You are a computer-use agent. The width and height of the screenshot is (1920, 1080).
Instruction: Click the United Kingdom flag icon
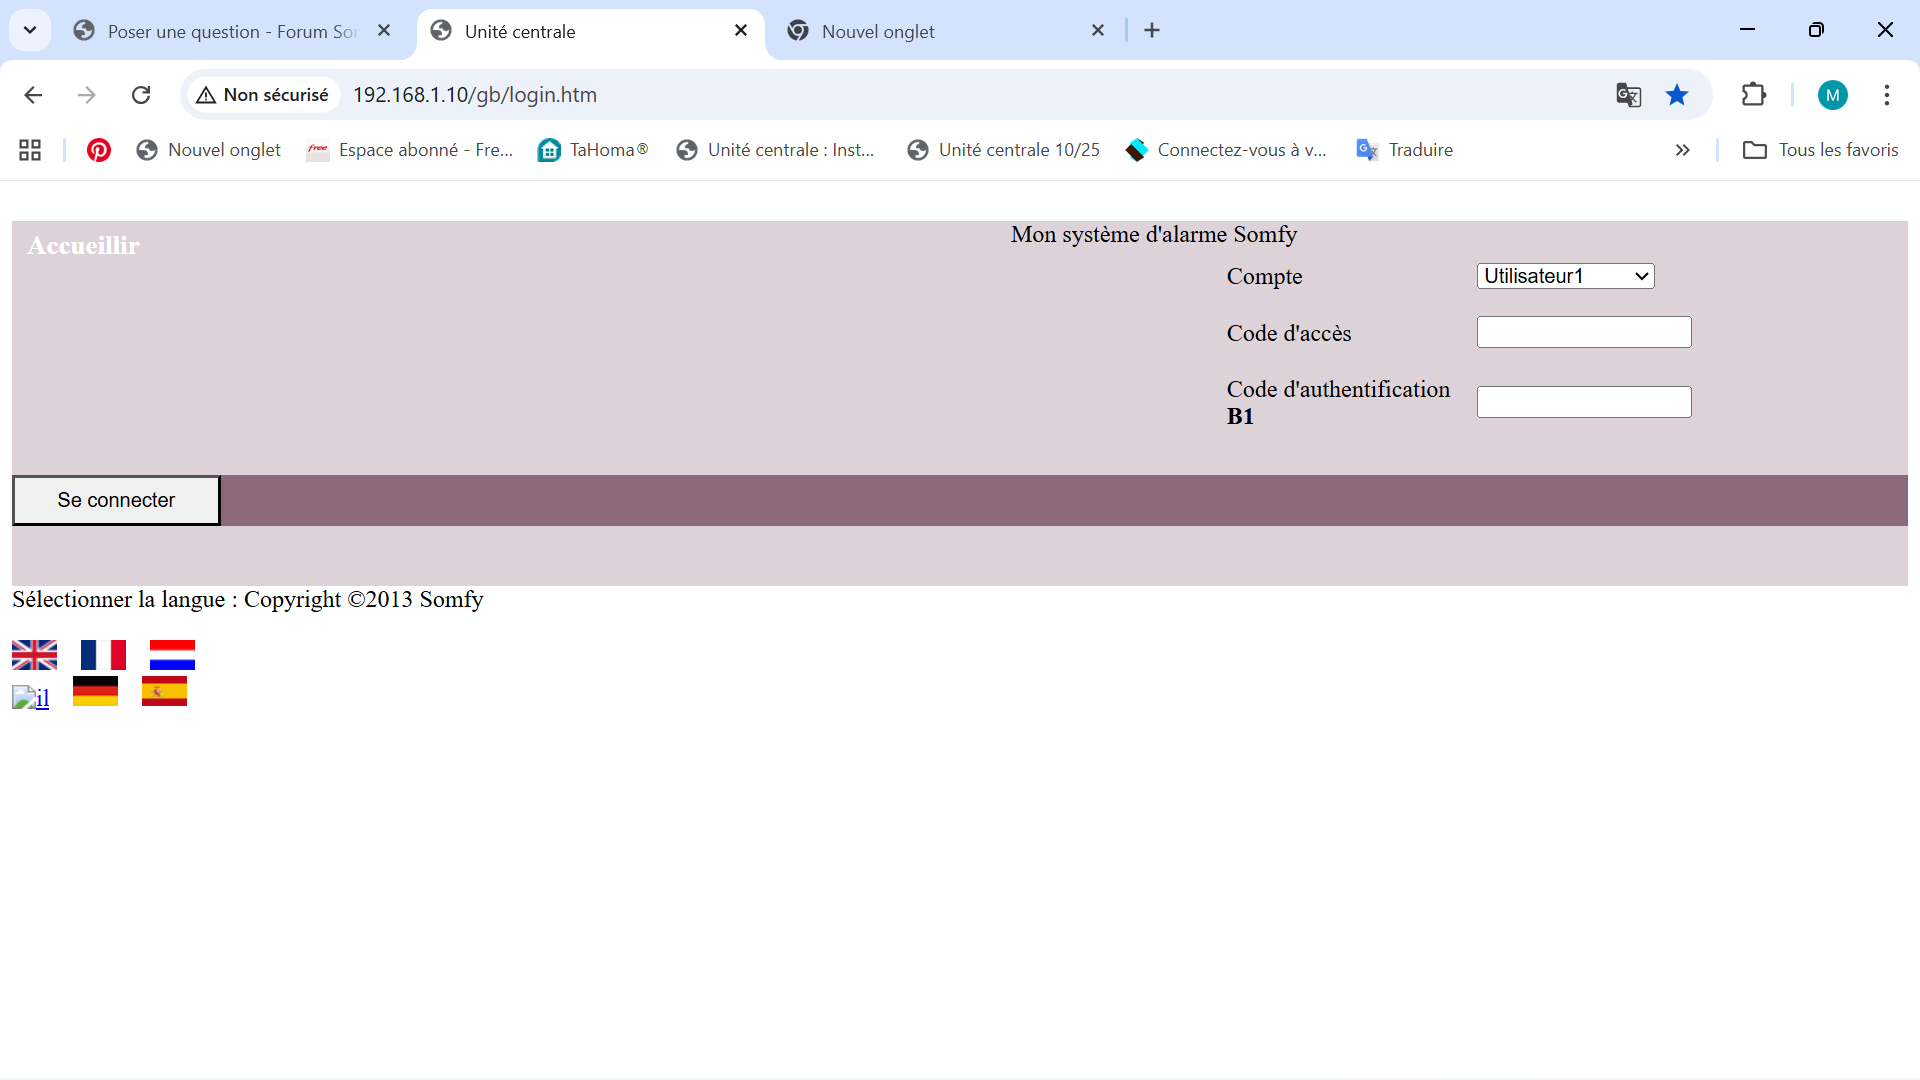34,655
